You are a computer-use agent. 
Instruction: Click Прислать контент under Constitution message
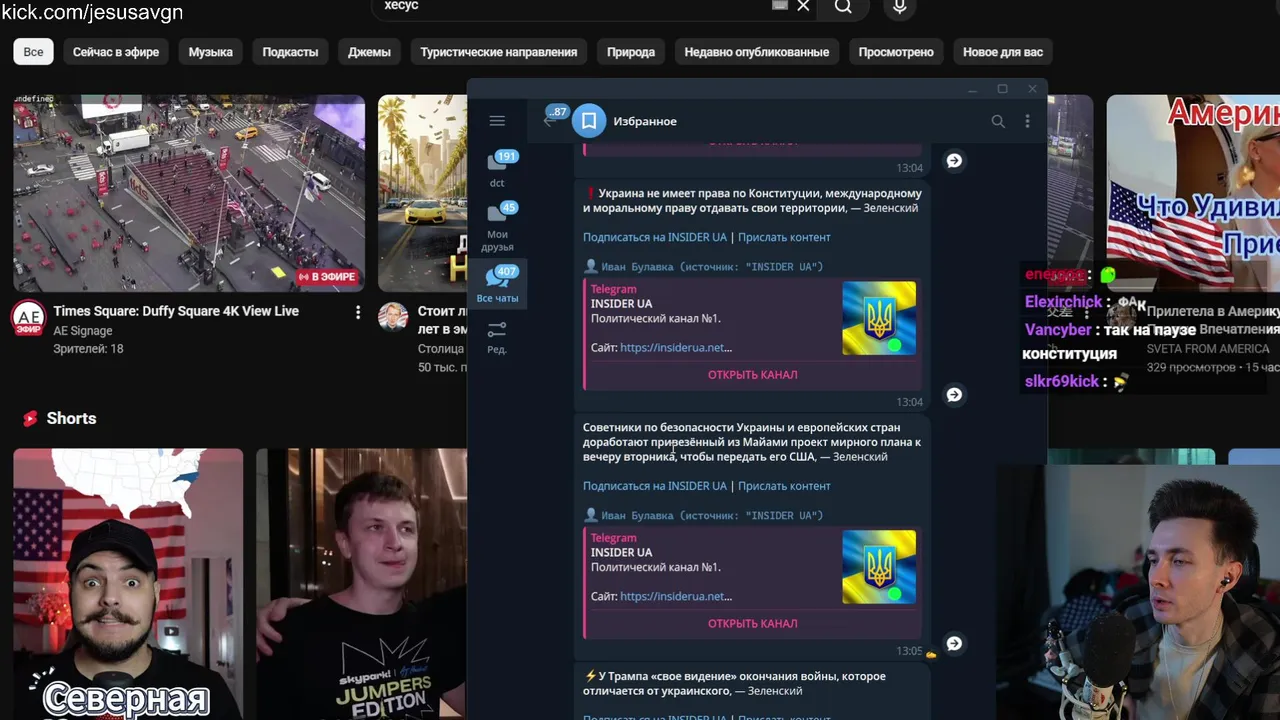coord(784,237)
